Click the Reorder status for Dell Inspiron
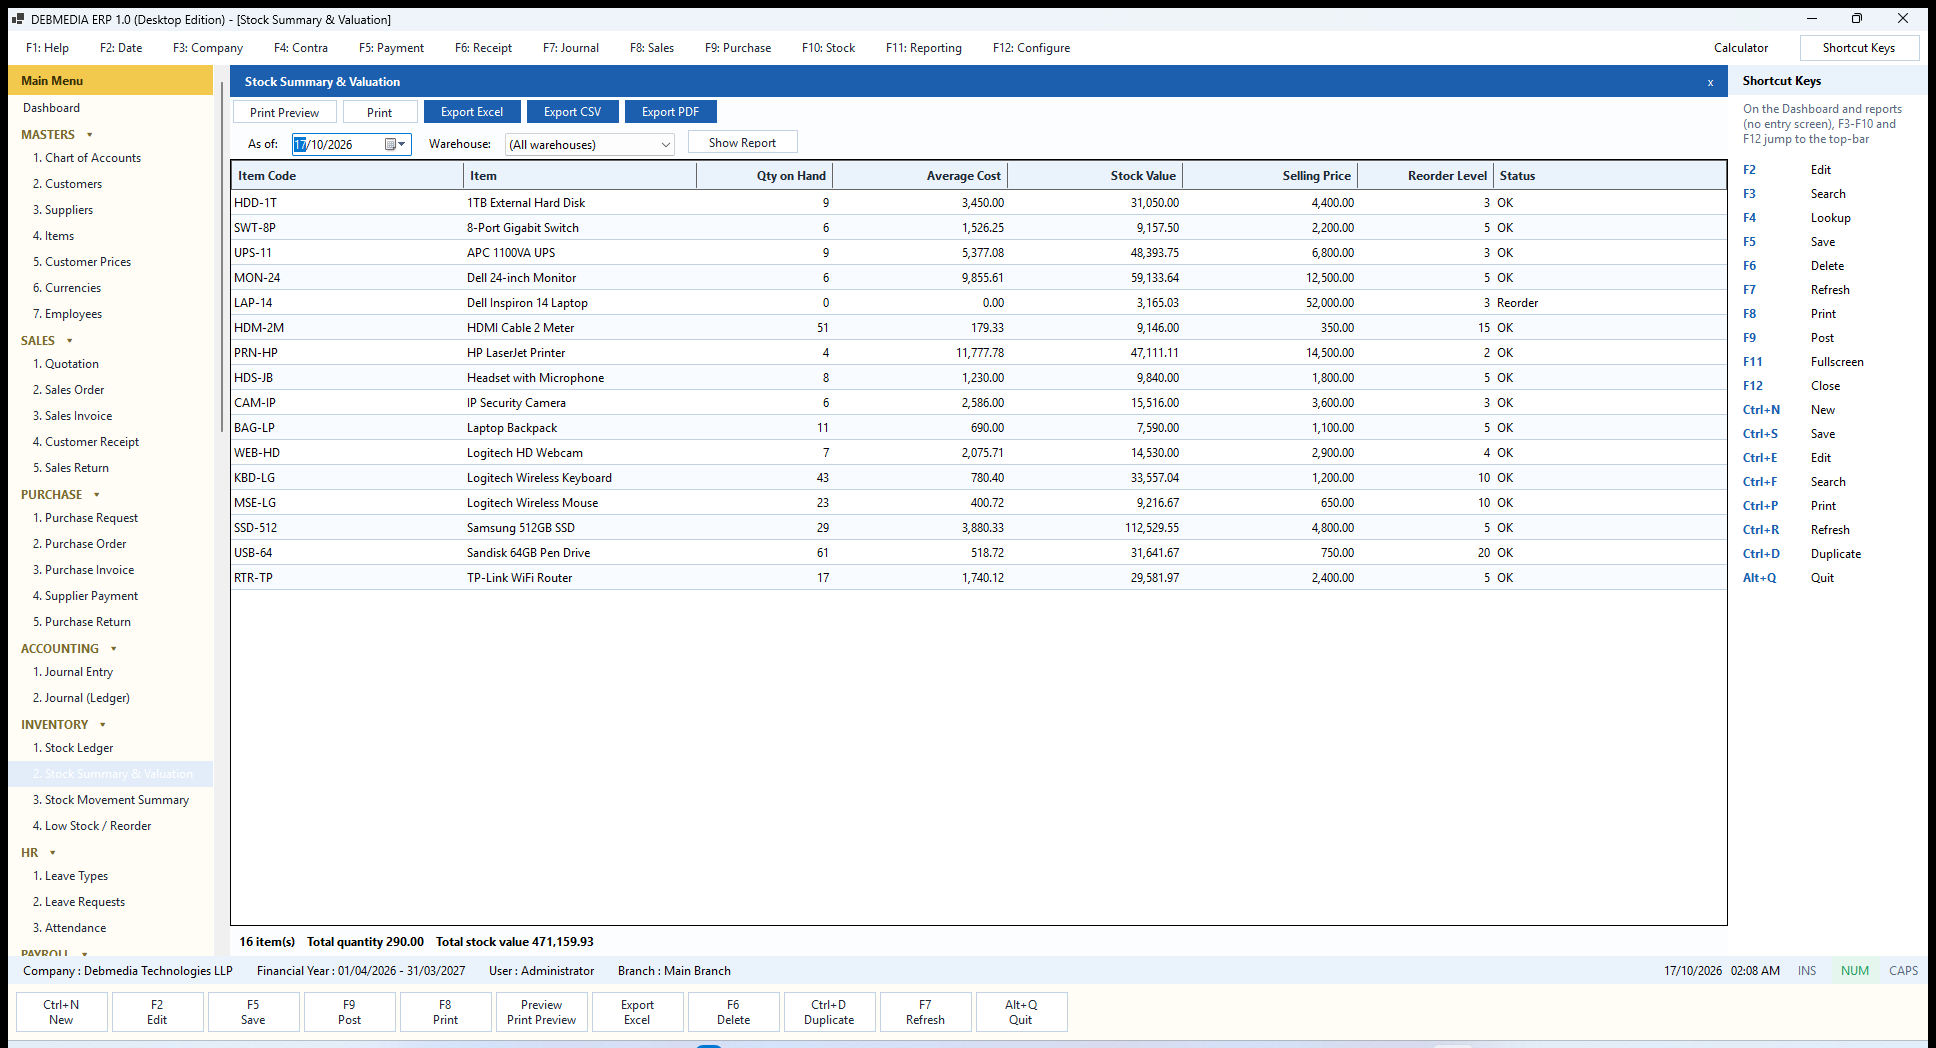The width and height of the screenshot is (1936, 1048). 1517,303
